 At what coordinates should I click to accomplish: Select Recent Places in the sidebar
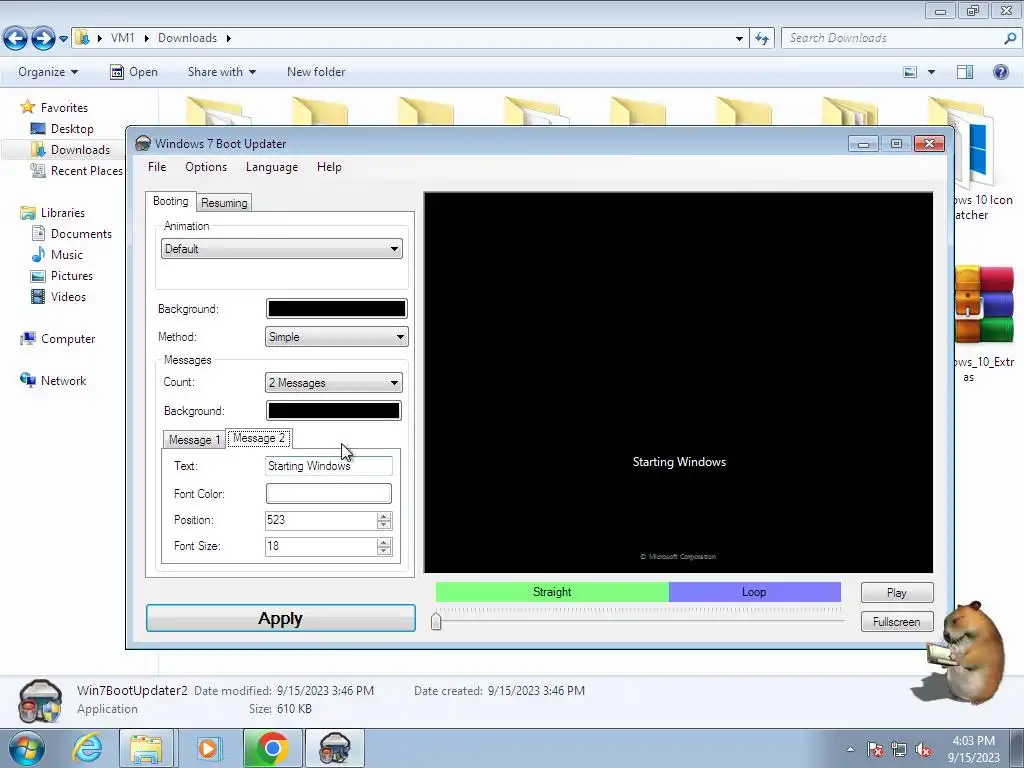[x=86, y=170]
